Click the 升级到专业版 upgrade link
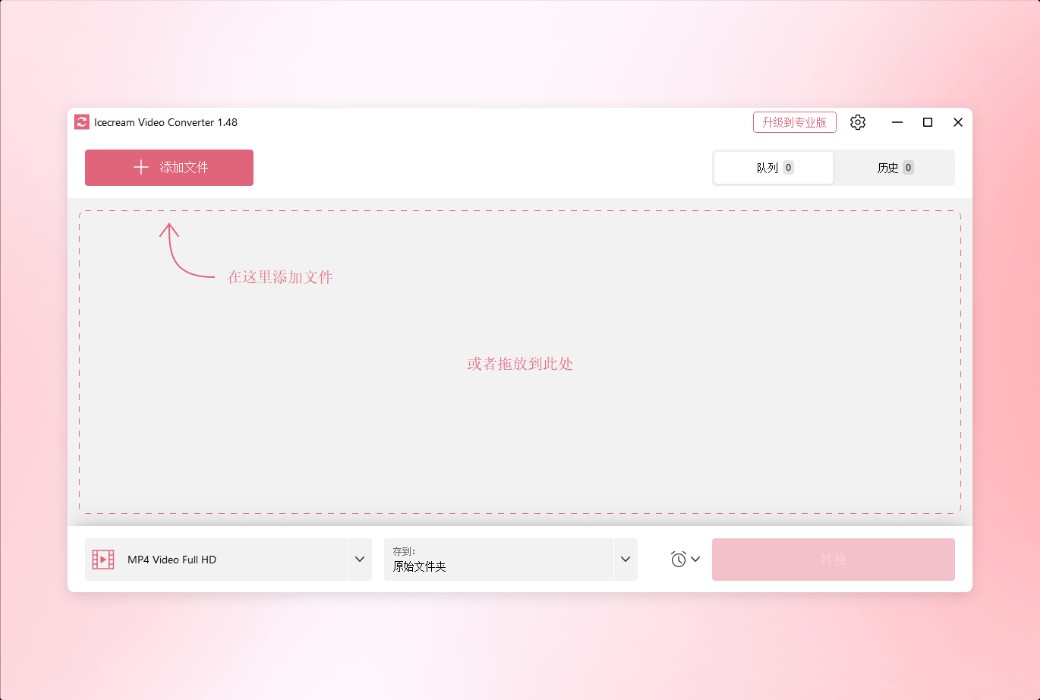Screen dimensions: 1040x700 pos(794,121)
